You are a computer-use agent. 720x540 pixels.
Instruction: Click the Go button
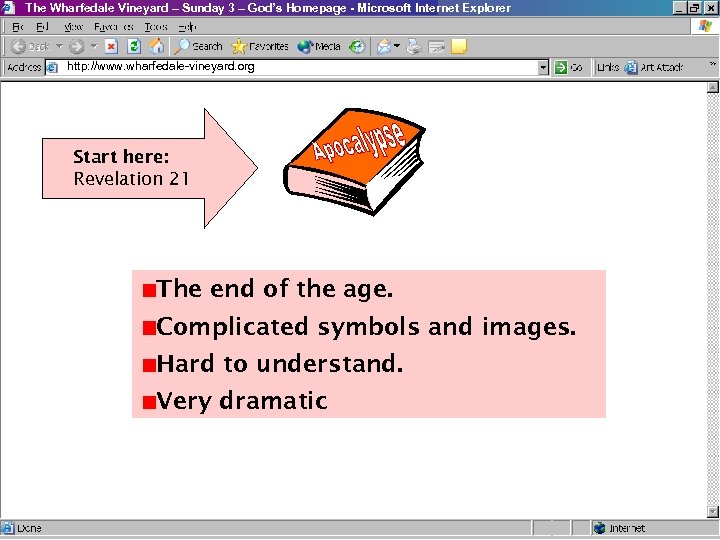point(568,68)
